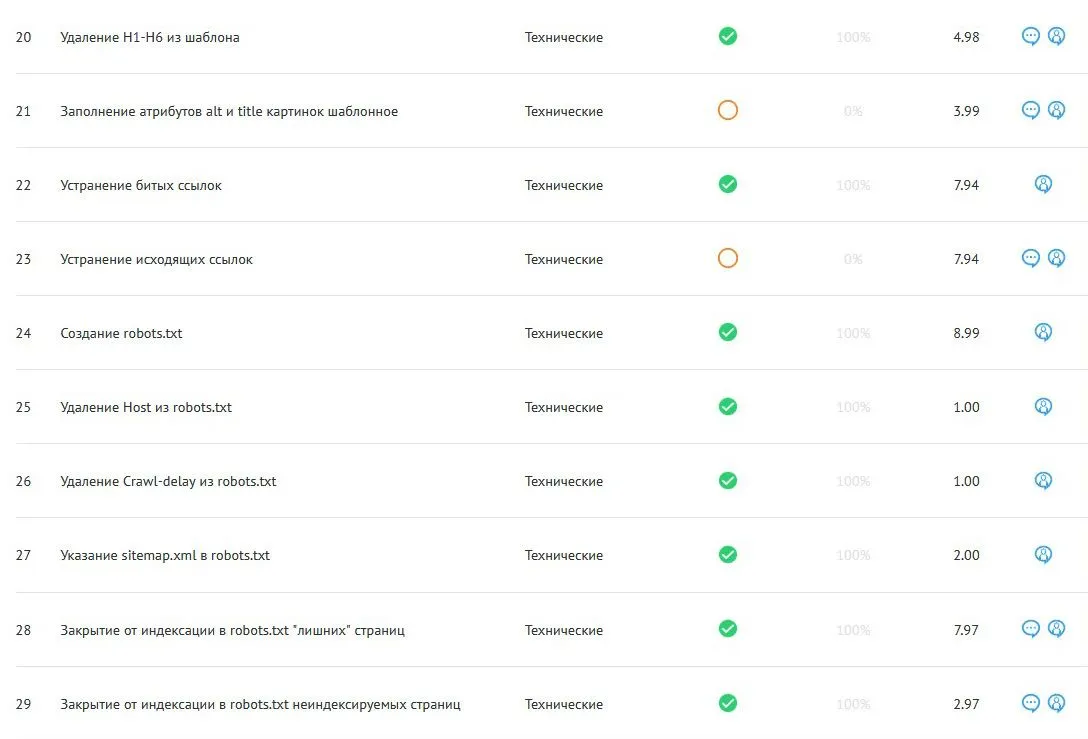
Task: Open comment icon for row 29
Action: [1030, 703]
